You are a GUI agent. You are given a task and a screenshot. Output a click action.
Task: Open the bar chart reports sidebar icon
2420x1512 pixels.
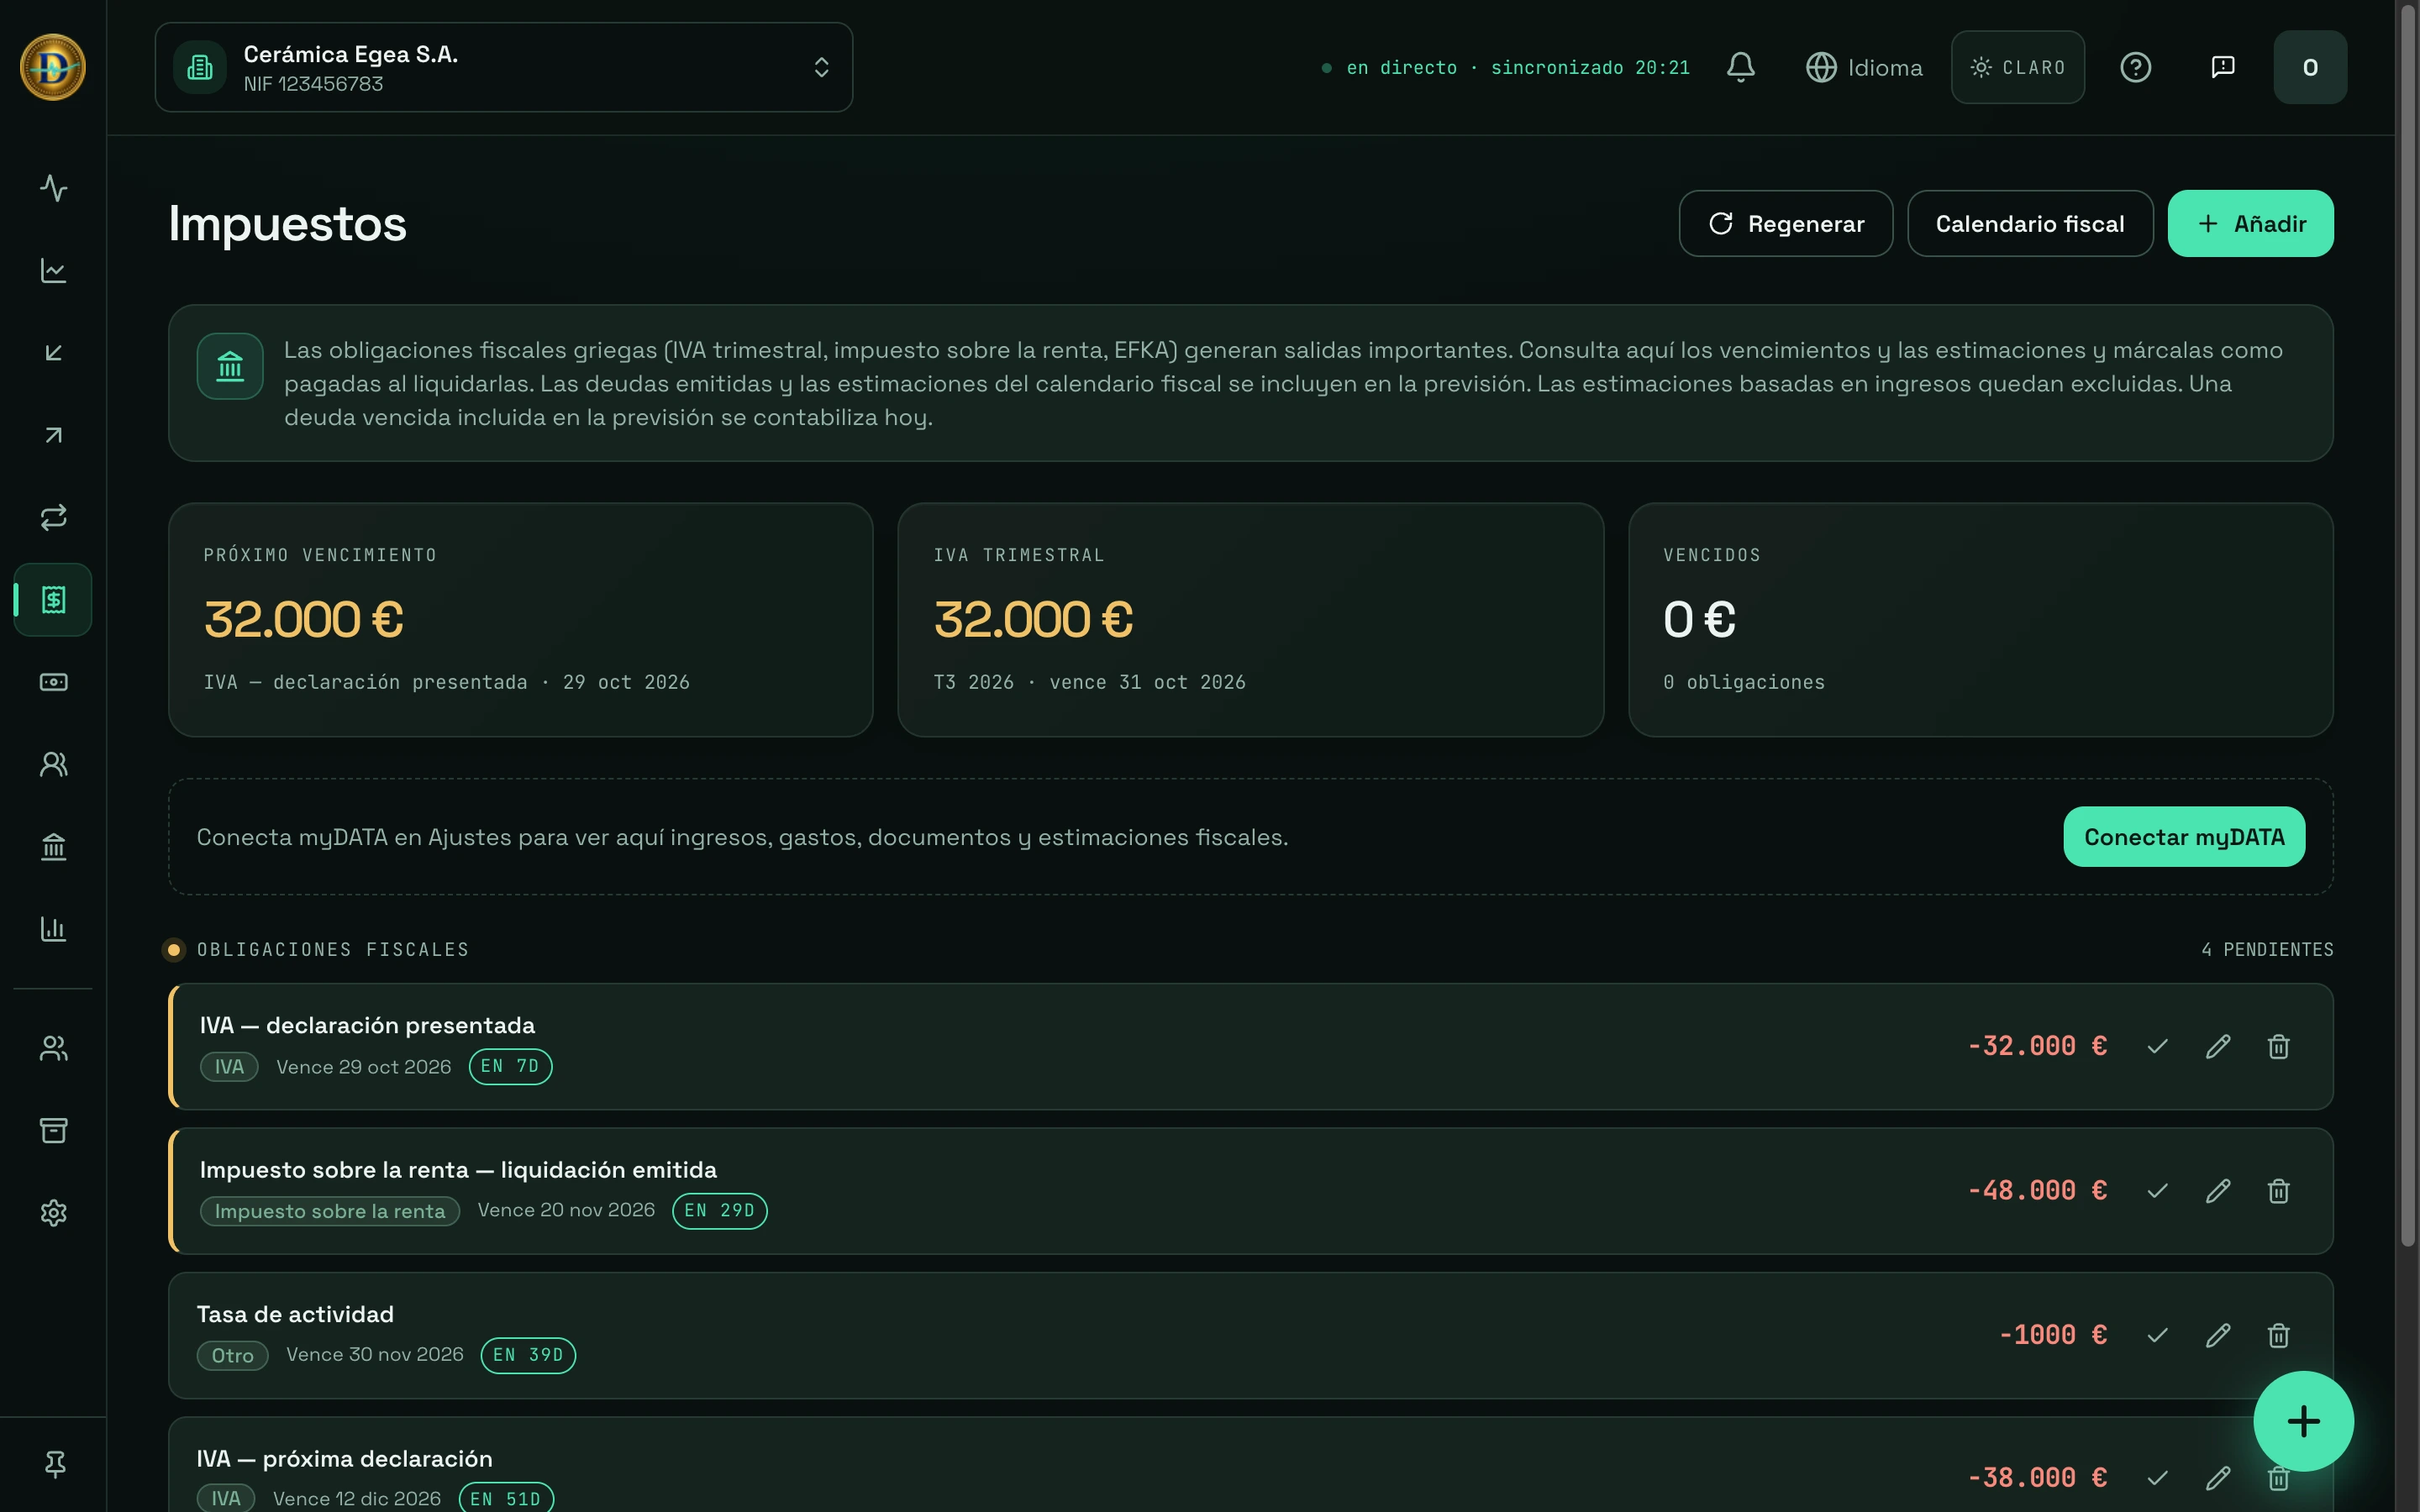(53, 929)
